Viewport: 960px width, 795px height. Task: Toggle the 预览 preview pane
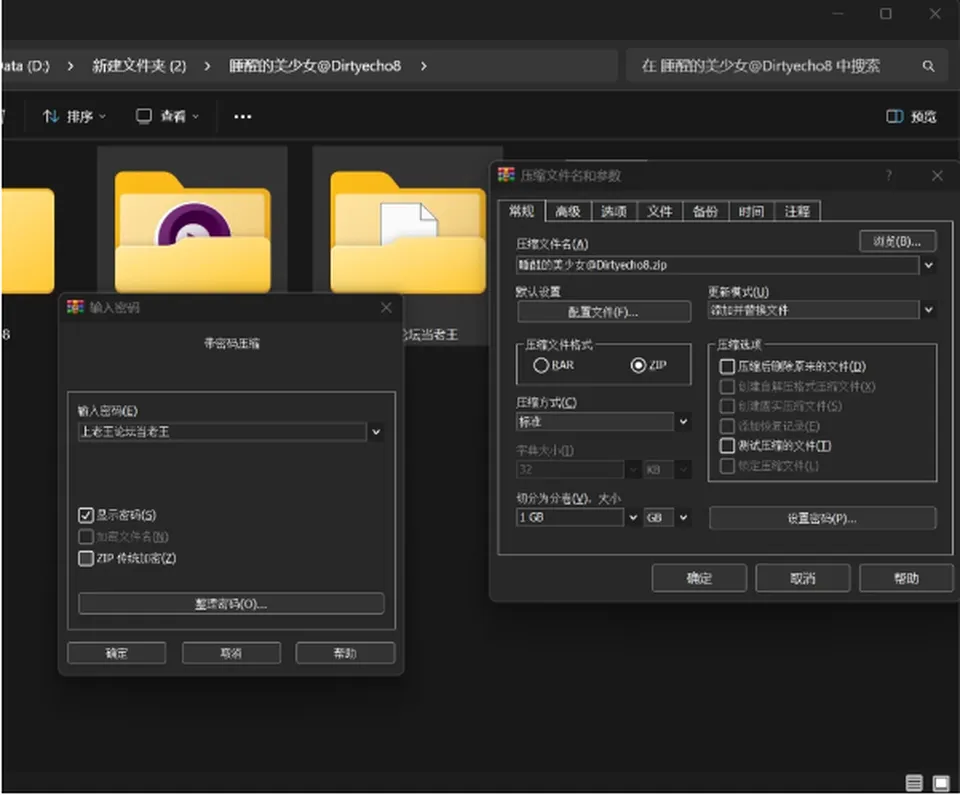point(911,116)
